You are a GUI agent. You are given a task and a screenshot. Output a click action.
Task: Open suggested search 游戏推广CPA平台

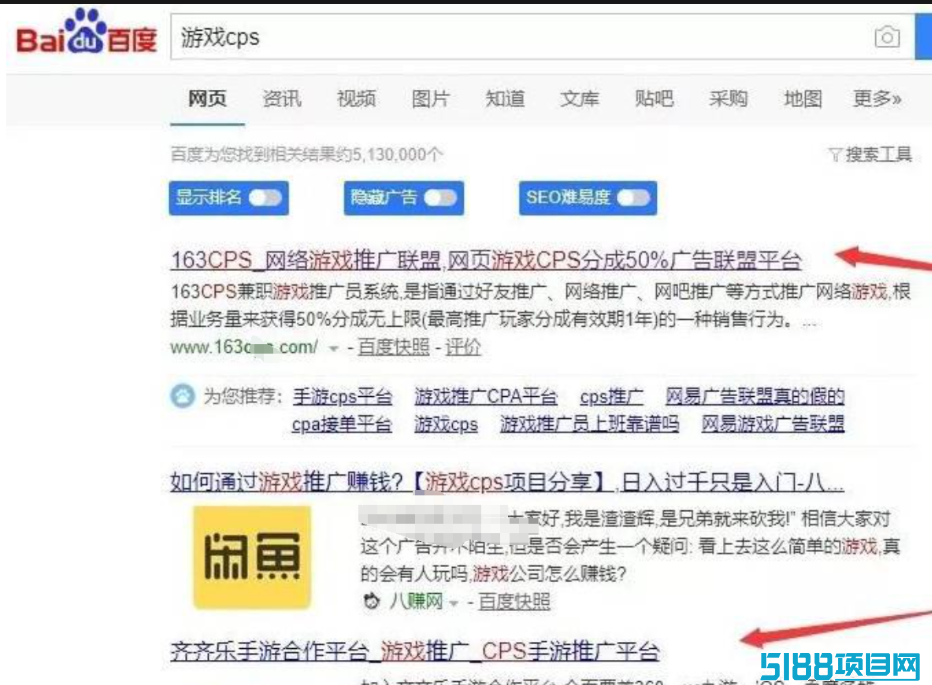[486, 396]
